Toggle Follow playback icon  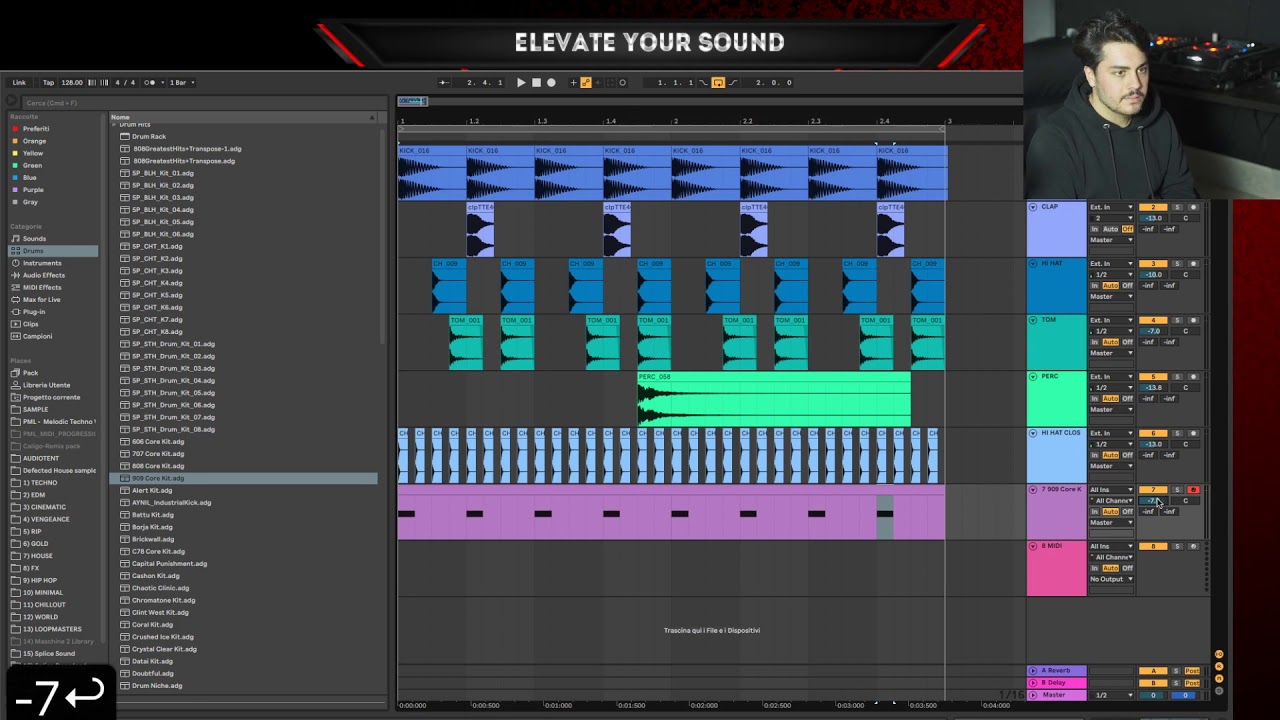coord(444,82)
